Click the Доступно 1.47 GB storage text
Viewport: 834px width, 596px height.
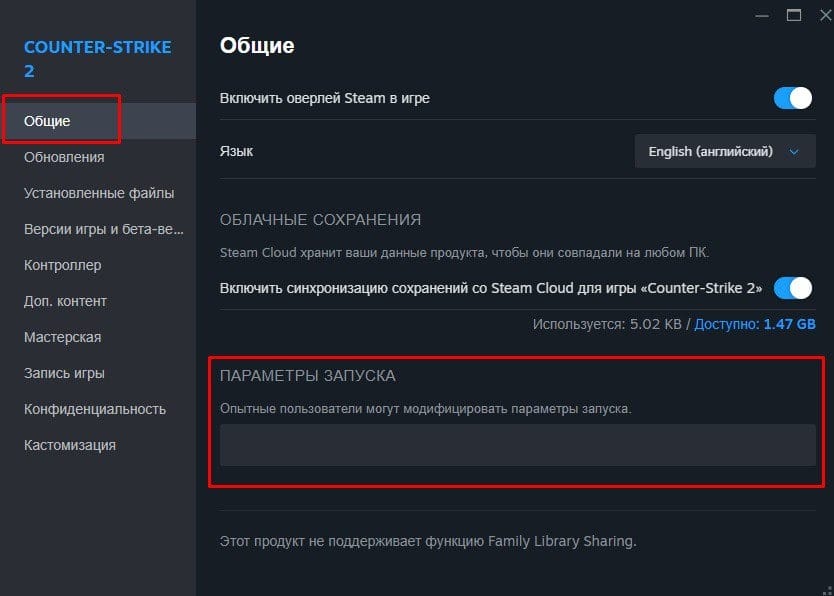[x=755, y=325]
